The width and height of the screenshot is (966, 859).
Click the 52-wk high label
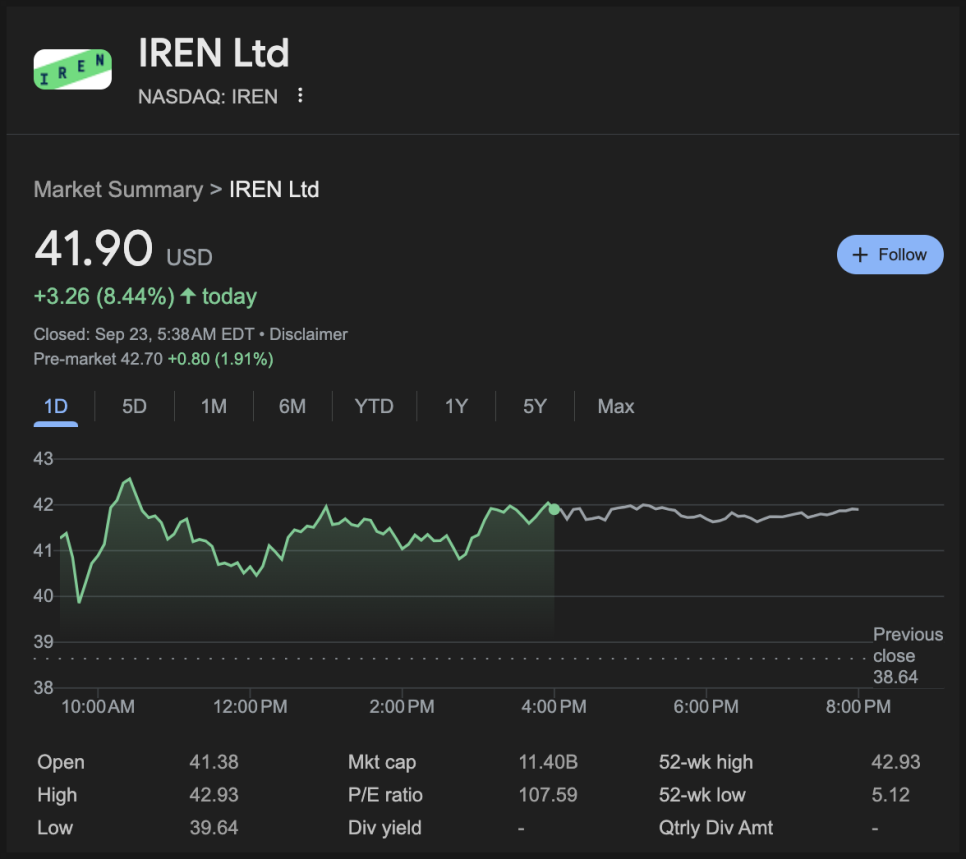(706, 762)
